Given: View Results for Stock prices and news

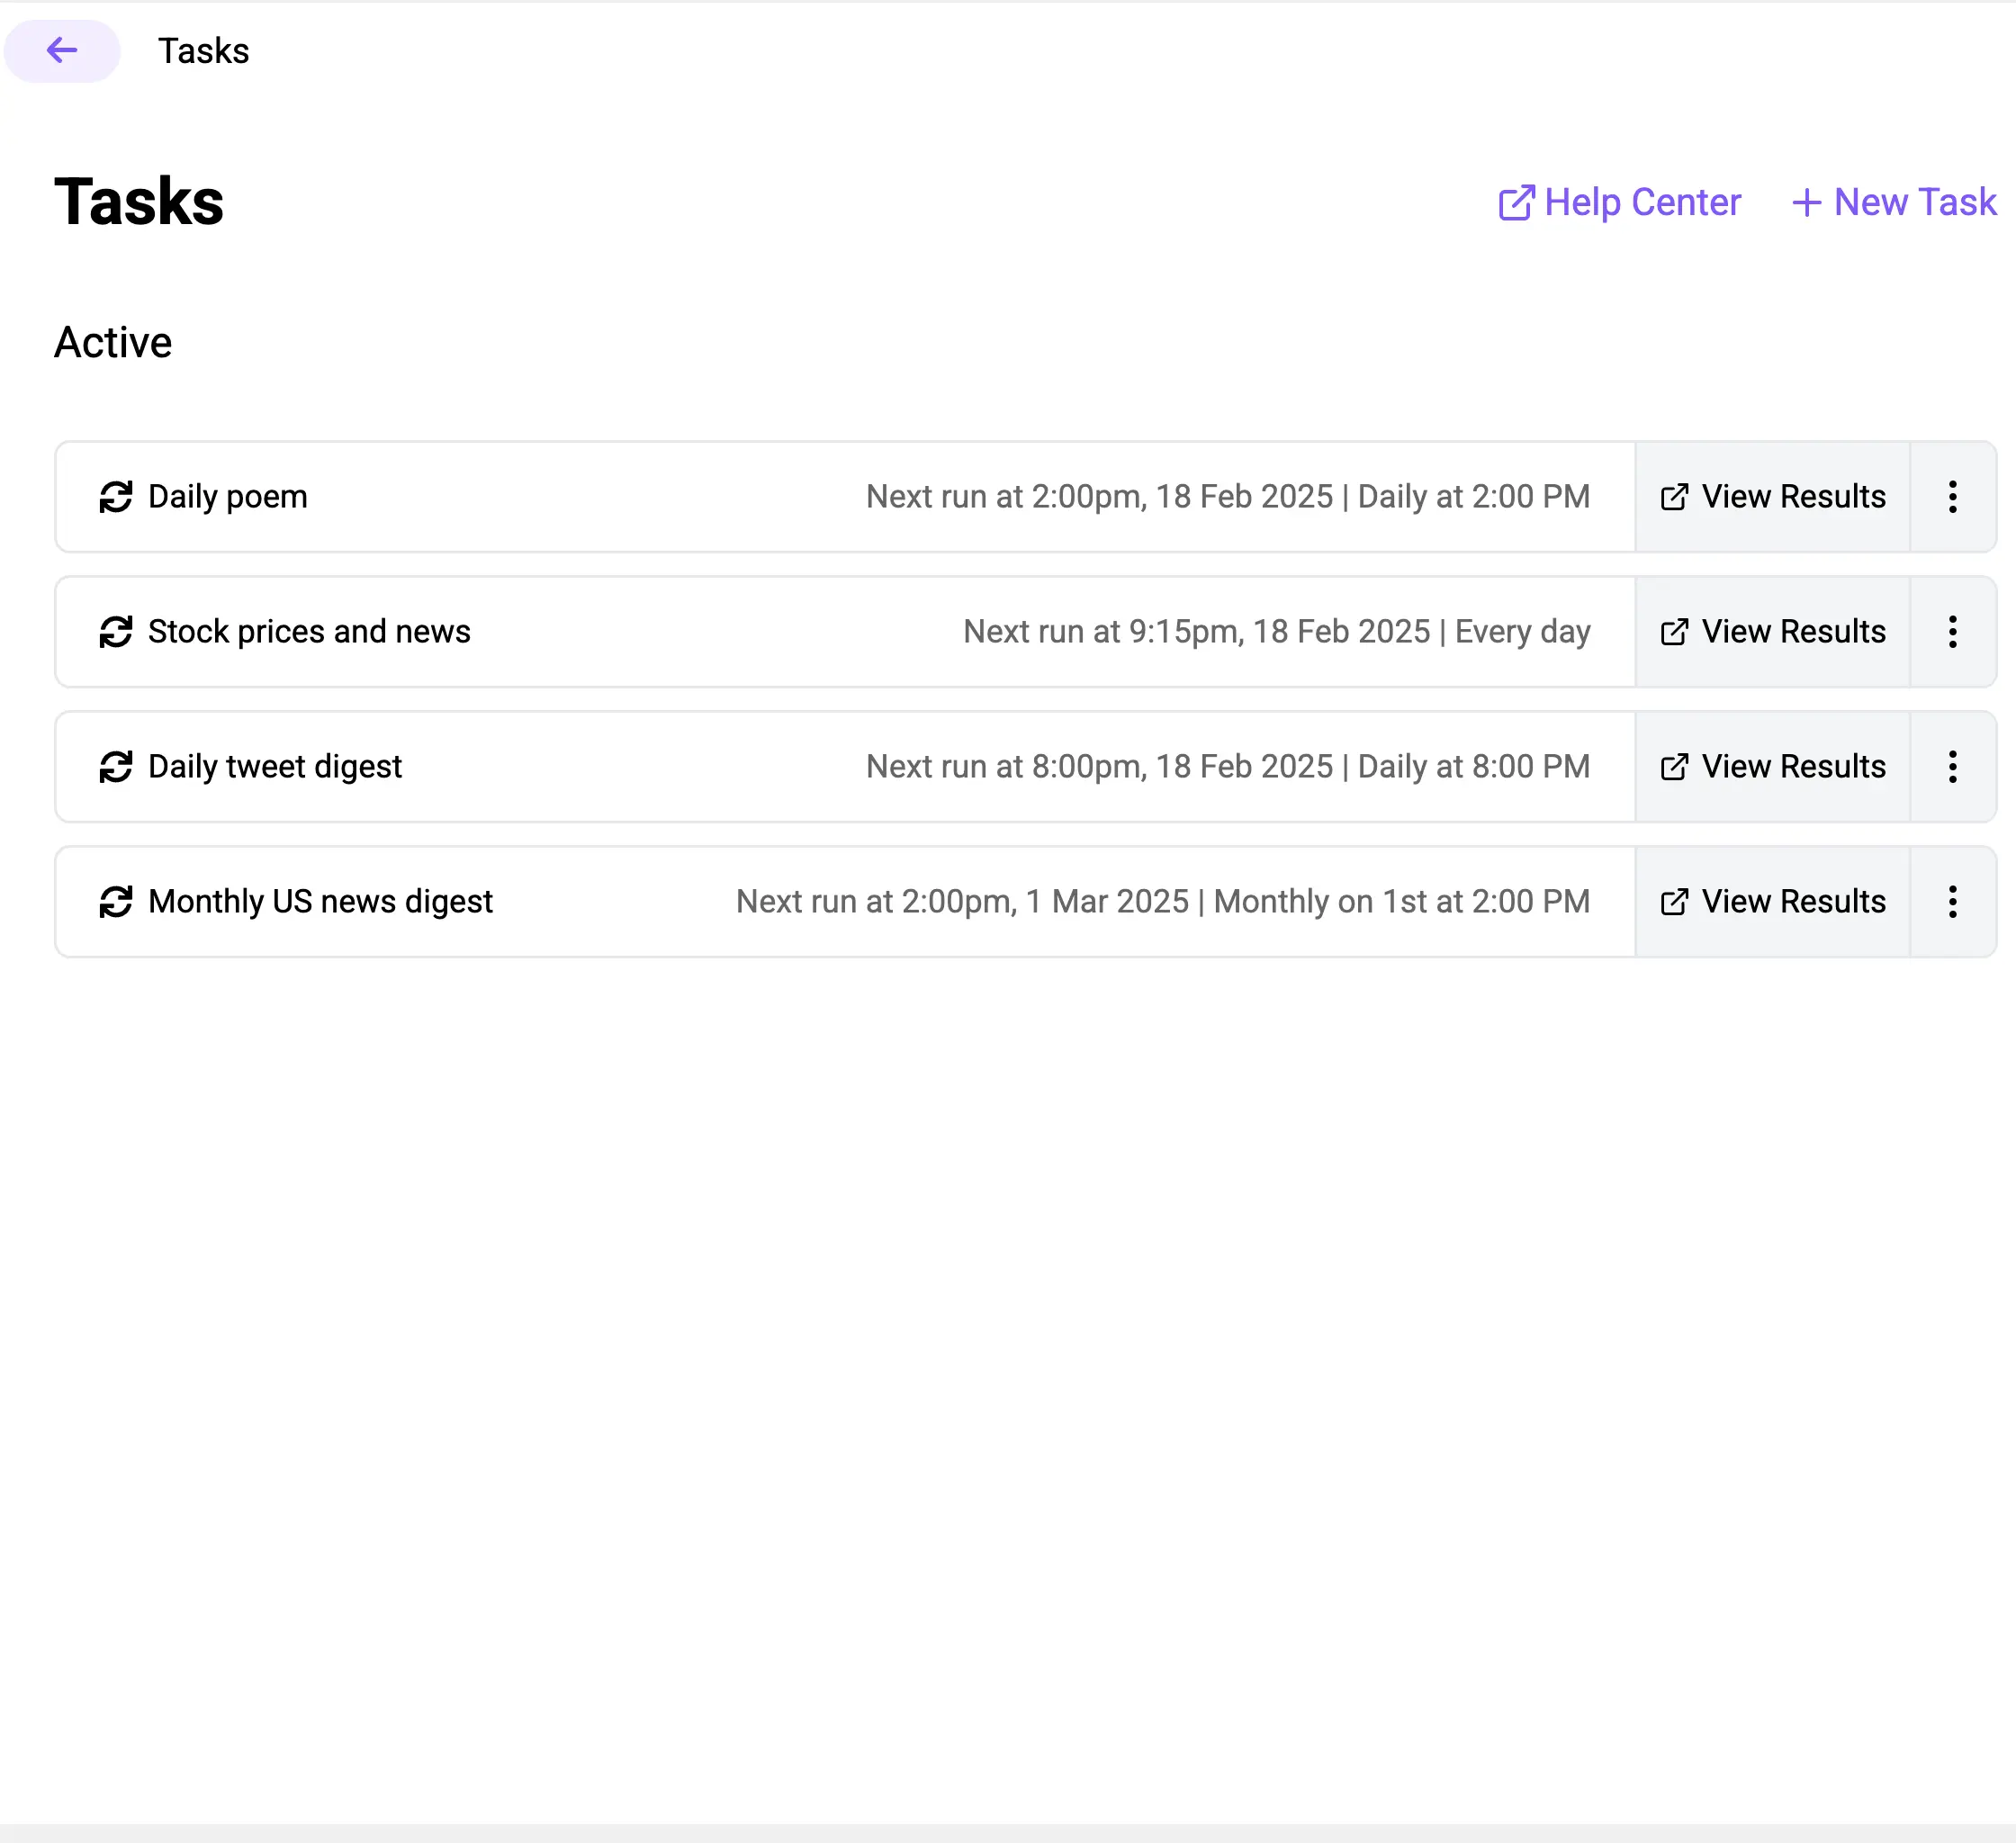Looking at the screenshot, I should [1773, 632].
